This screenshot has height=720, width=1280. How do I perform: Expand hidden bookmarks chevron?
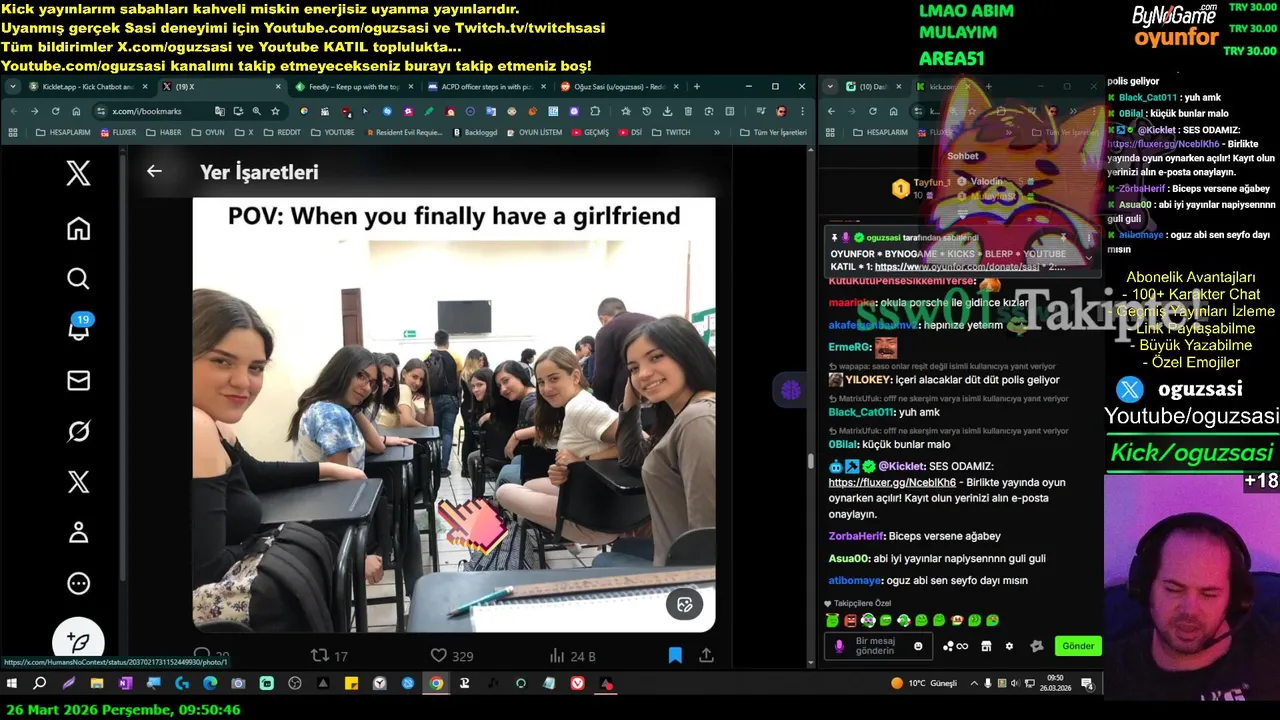pos(717,132)
